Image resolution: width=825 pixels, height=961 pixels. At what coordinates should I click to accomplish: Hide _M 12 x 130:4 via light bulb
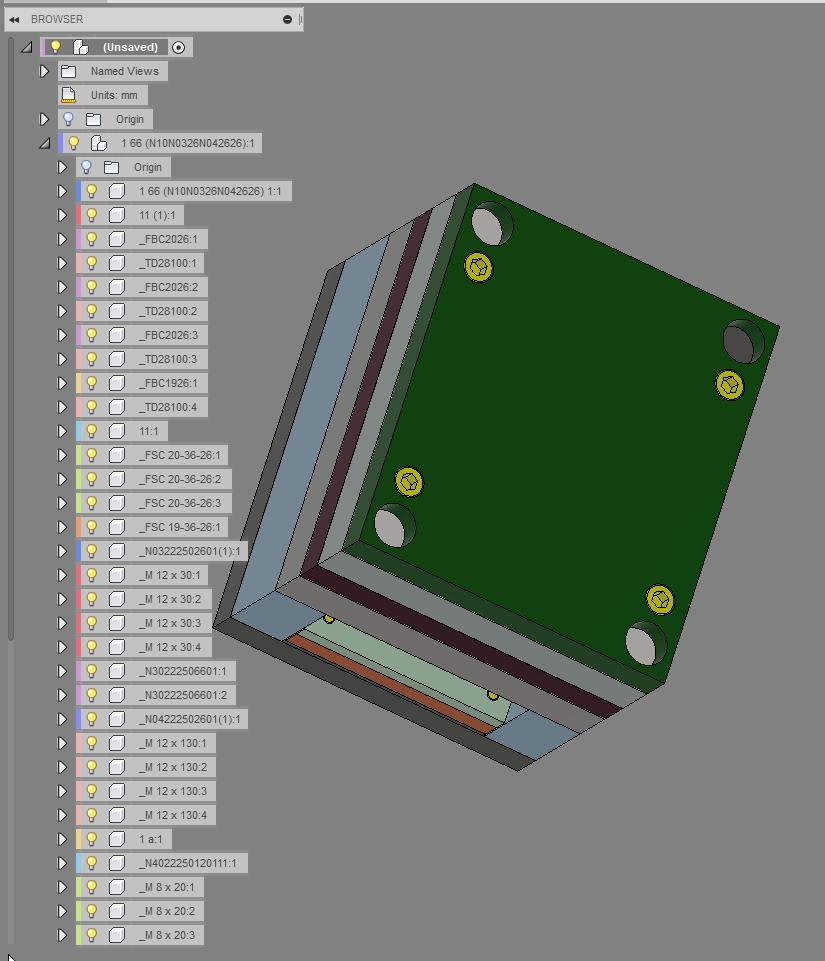tap(91, 815)
